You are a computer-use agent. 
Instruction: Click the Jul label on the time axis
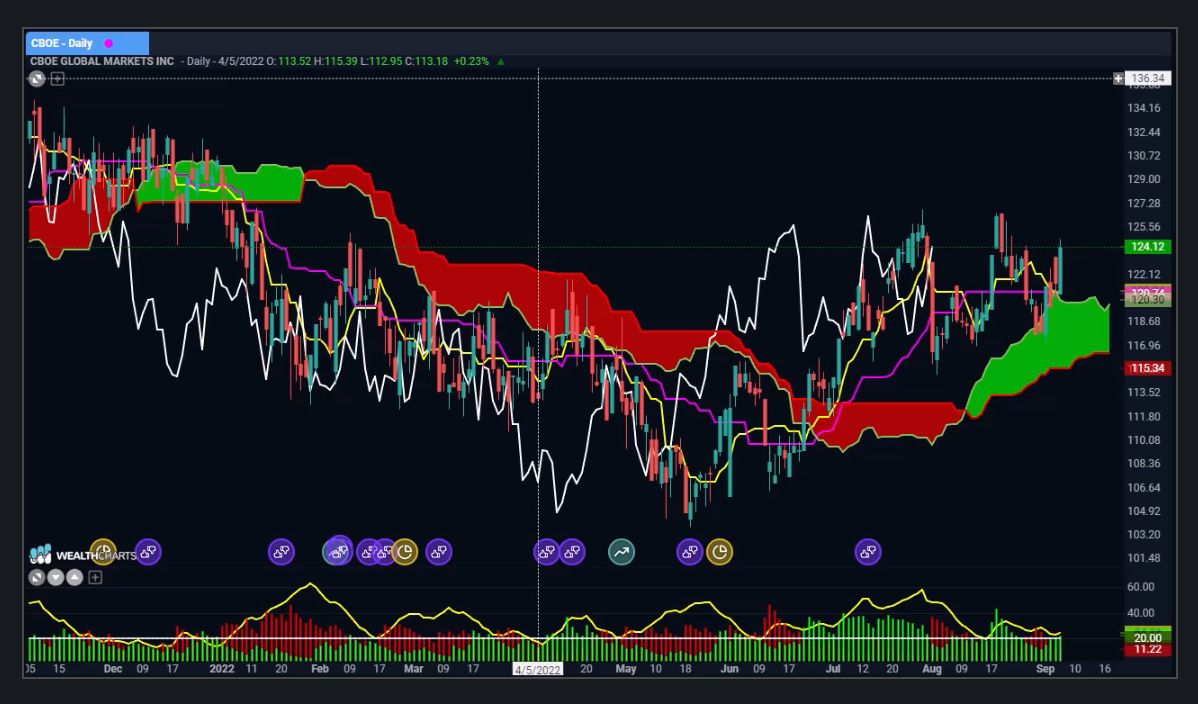click(833, 668)
